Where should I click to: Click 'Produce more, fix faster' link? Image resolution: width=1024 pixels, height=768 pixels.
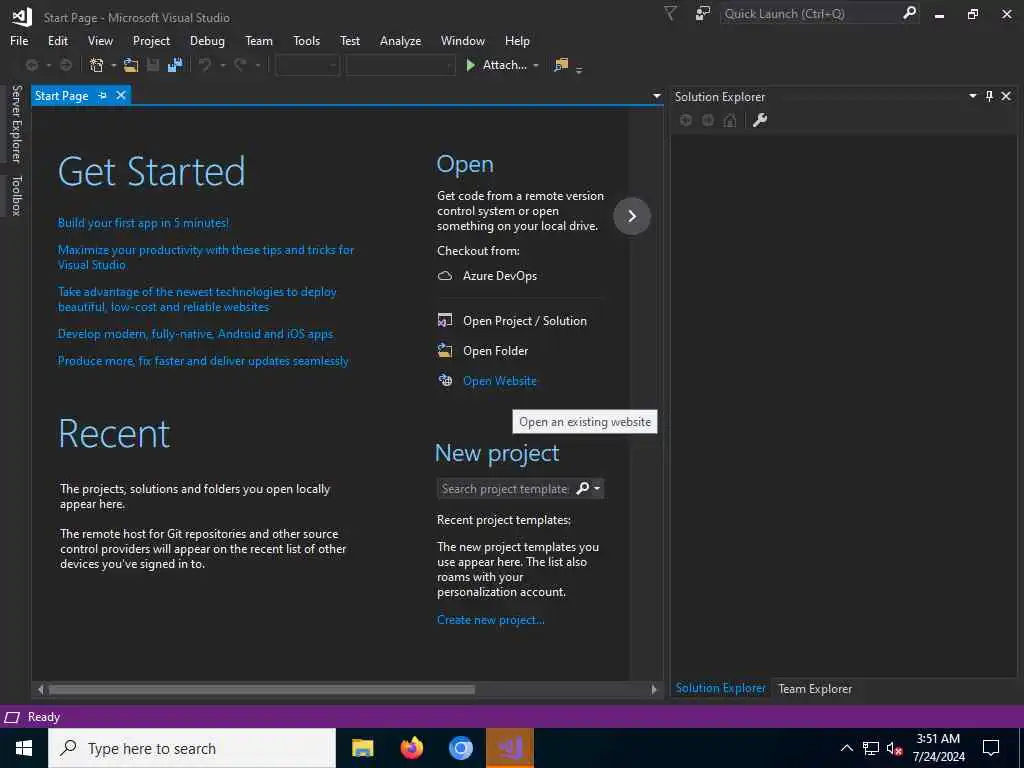point(203,360)
